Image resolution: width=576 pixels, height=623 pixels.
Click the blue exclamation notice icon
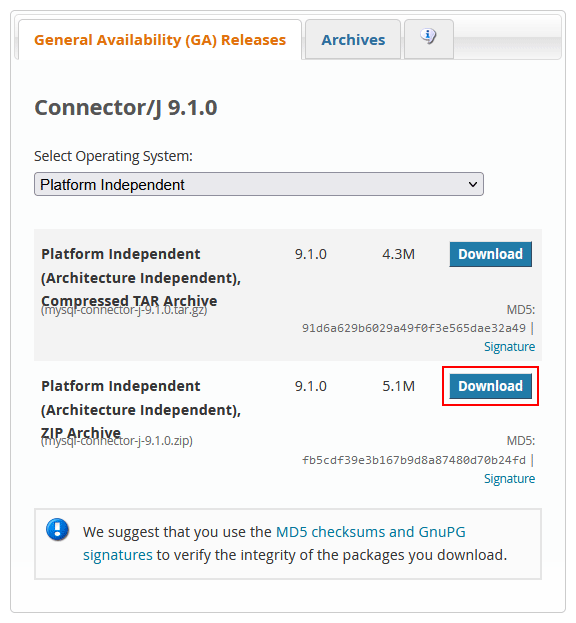pyautogui.click(x=58, y=530)
